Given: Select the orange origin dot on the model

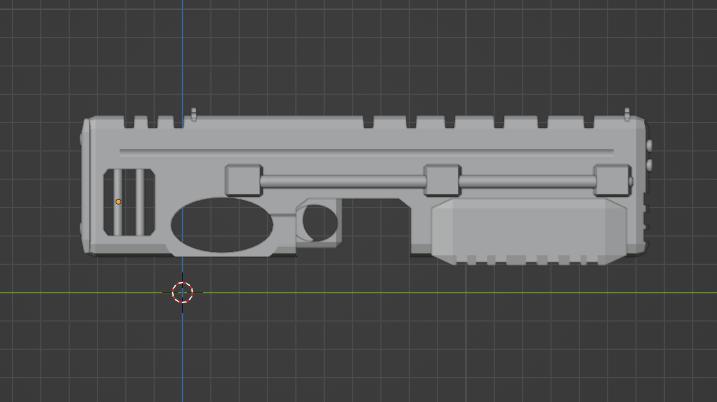Looking at the screenshot, I should [118, 202].
